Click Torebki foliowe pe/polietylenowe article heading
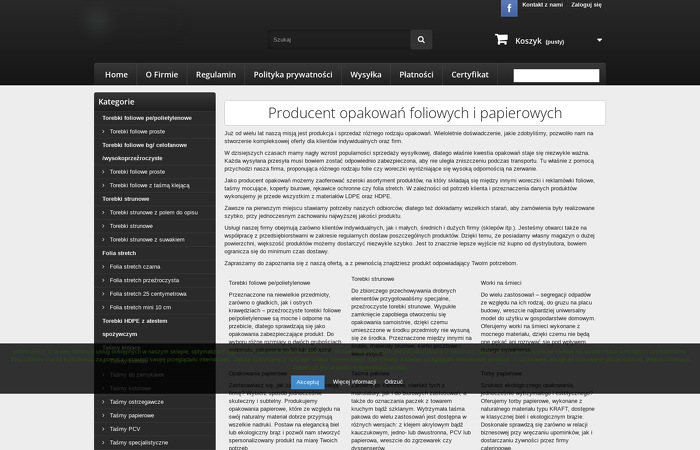The width and height of the screenshot is (700, 450). pos(269,283)
